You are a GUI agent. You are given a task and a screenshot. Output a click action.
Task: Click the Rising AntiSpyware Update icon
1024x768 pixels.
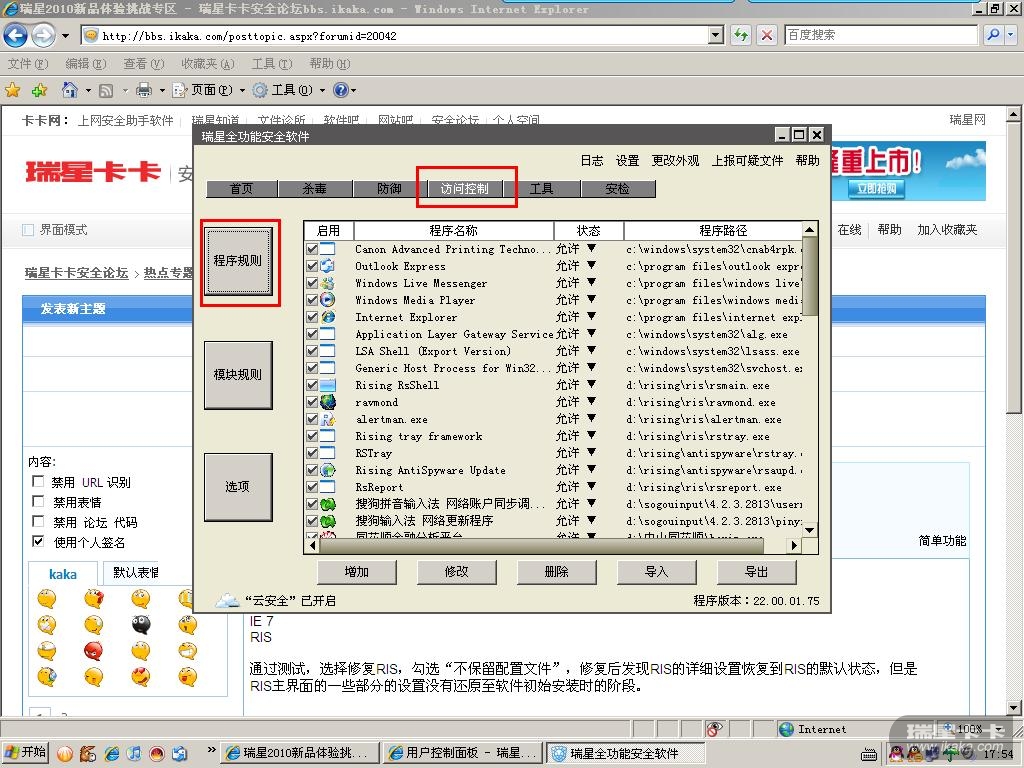tap(327, 470)
